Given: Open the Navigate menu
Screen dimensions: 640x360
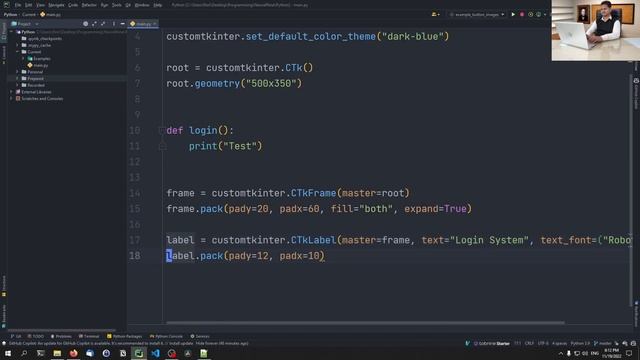Looking at the screenshot, I should (56, 5).
